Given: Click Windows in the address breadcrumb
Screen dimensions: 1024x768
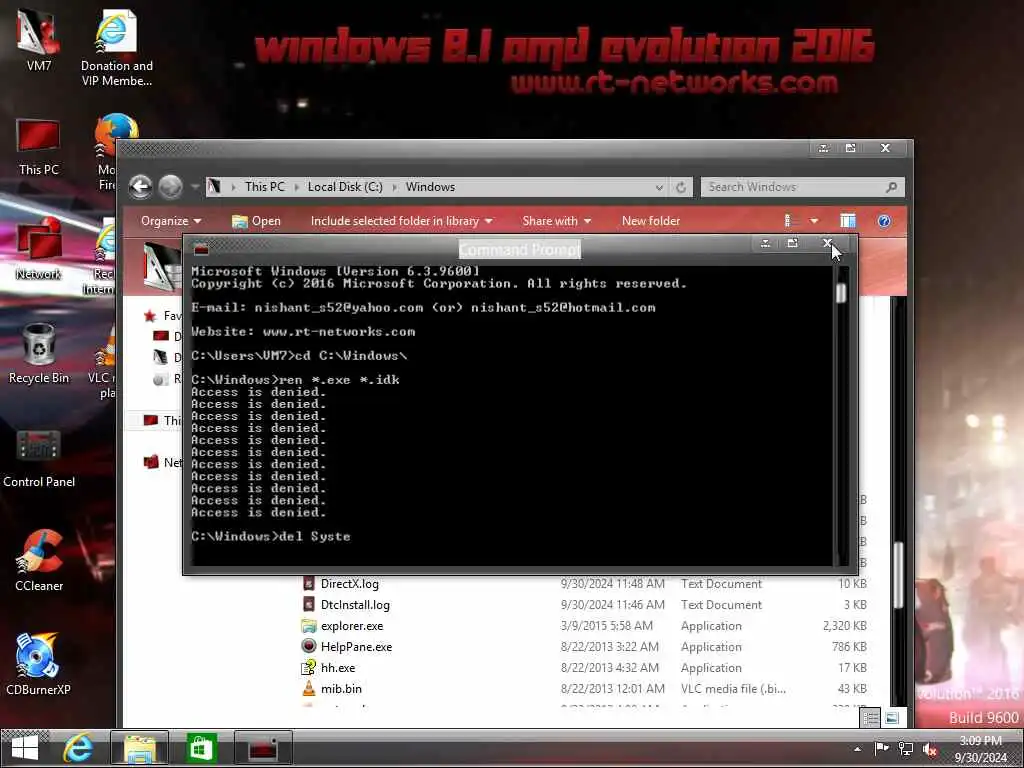Looking at the screenshot, I should point(430,187).
